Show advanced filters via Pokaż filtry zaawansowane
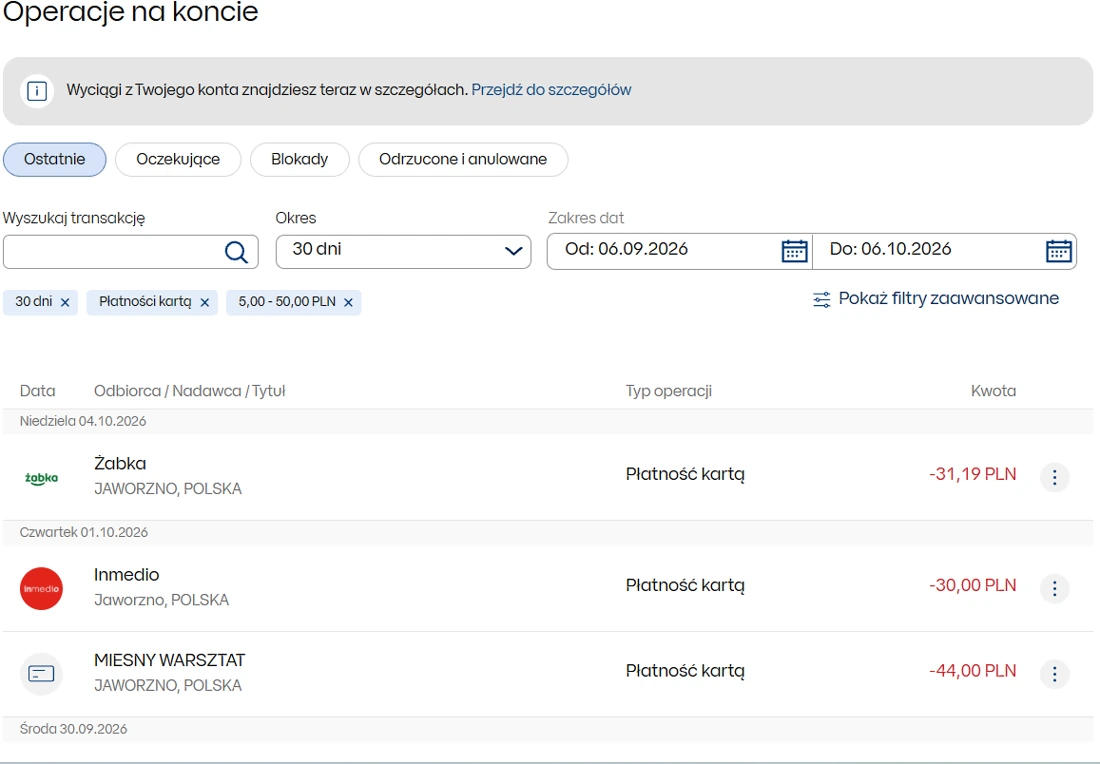The width and height of the screenshot is (1100, 764). (x=936, y=299)
